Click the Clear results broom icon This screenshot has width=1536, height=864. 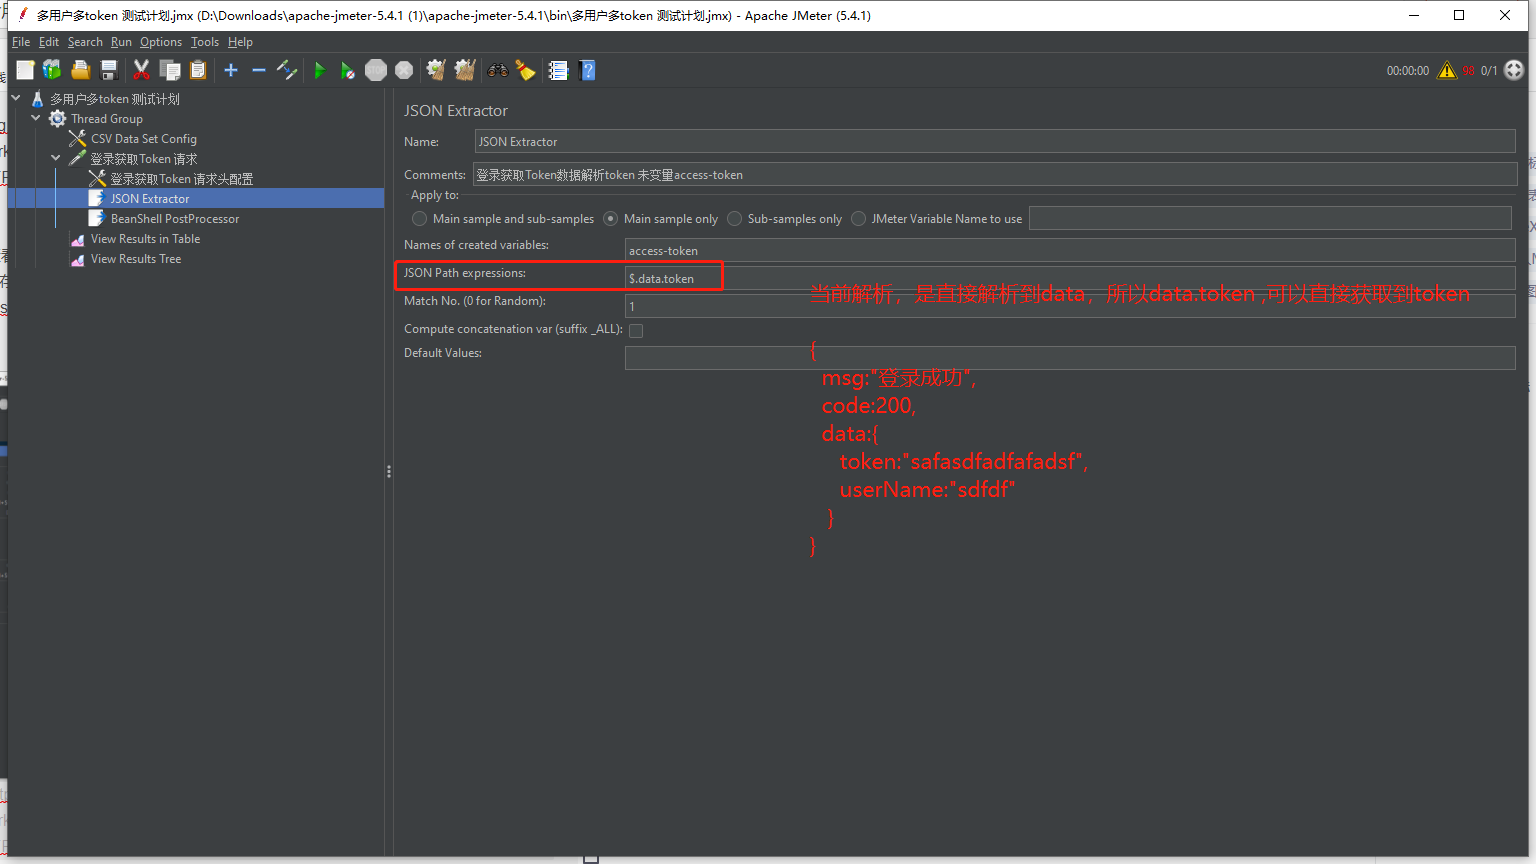(x=436, y=70)
